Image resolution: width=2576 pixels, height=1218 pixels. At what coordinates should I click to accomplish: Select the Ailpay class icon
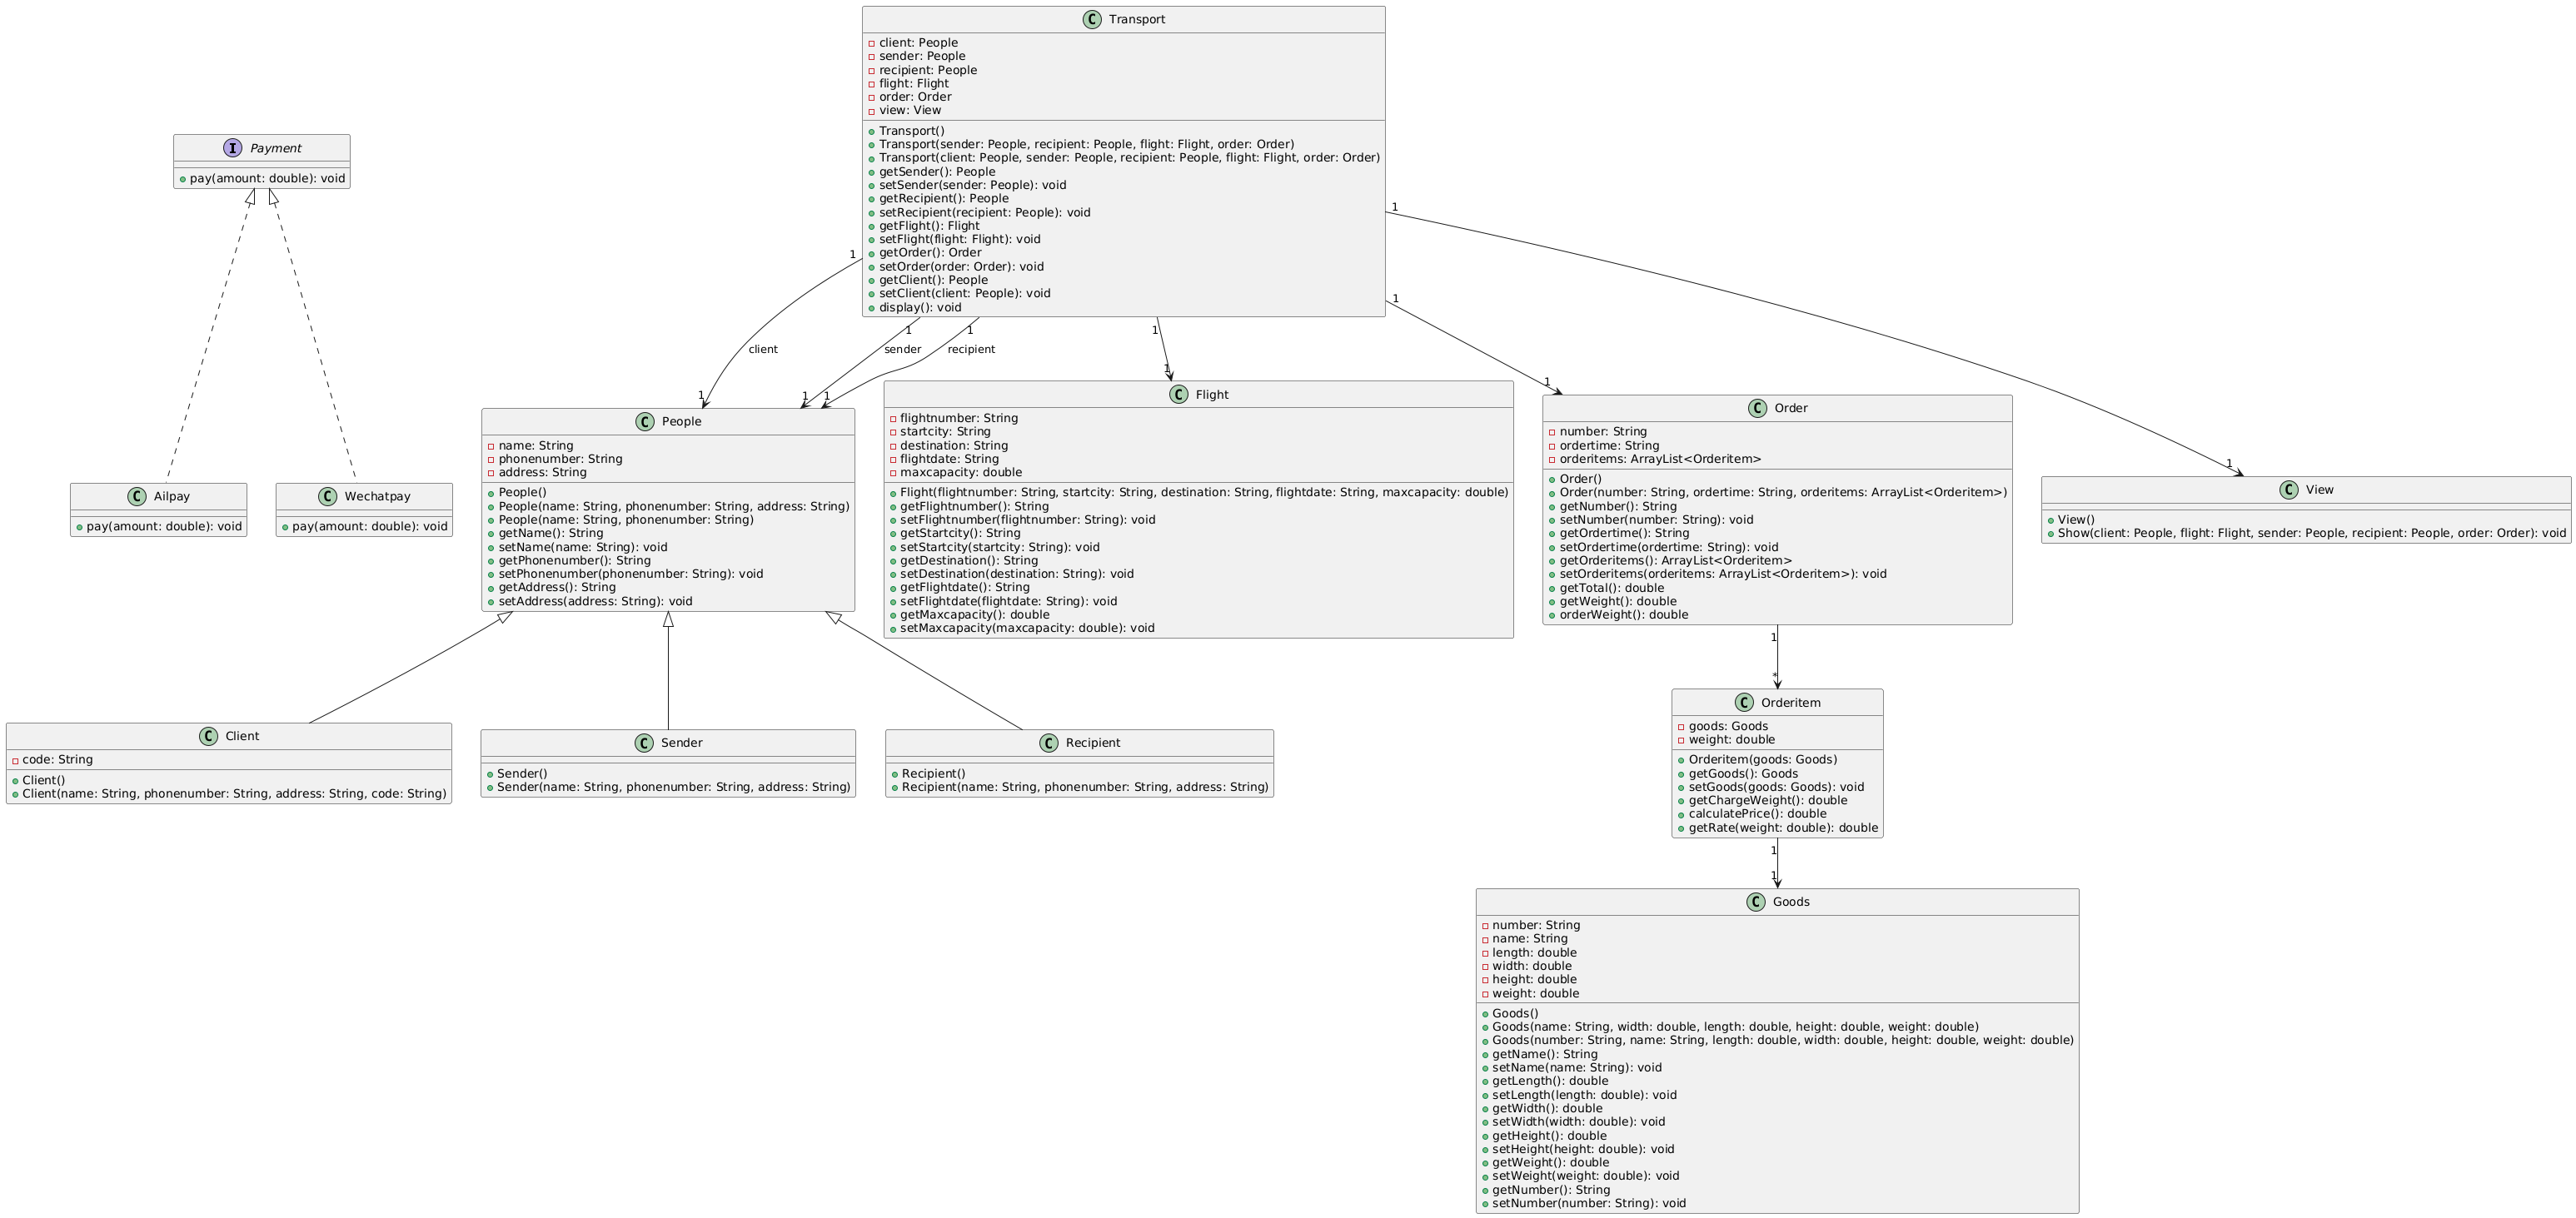tap(137, 497)
